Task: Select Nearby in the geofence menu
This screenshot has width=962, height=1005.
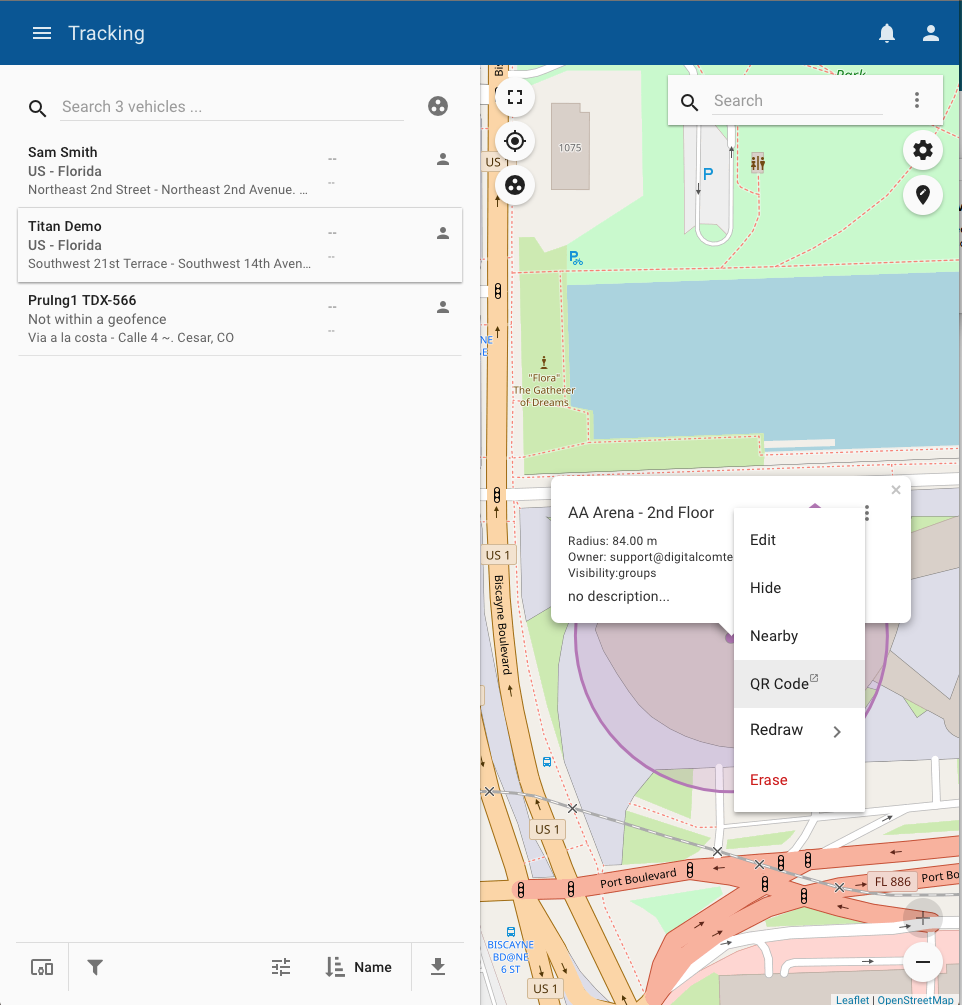Action: pos(799,636)
